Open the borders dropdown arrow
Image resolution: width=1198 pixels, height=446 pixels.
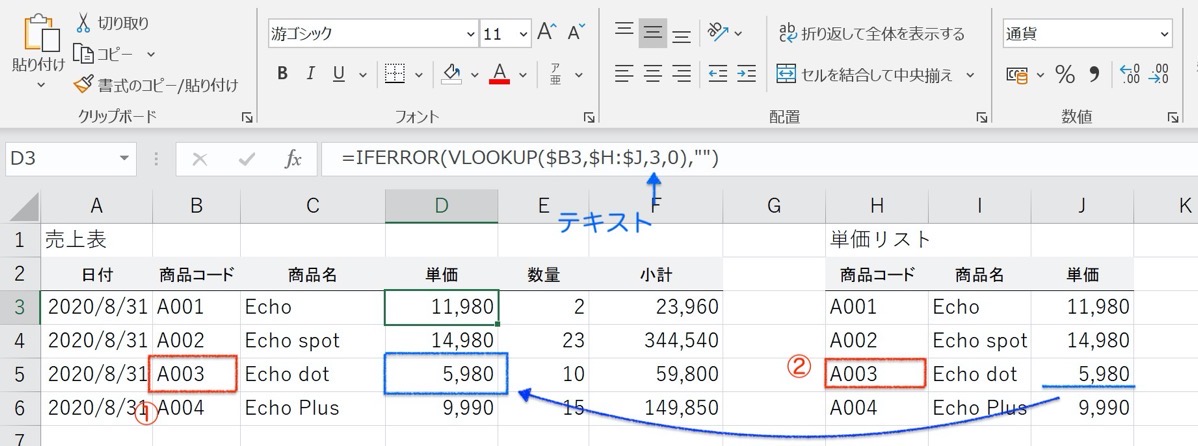tap(419, 75)
